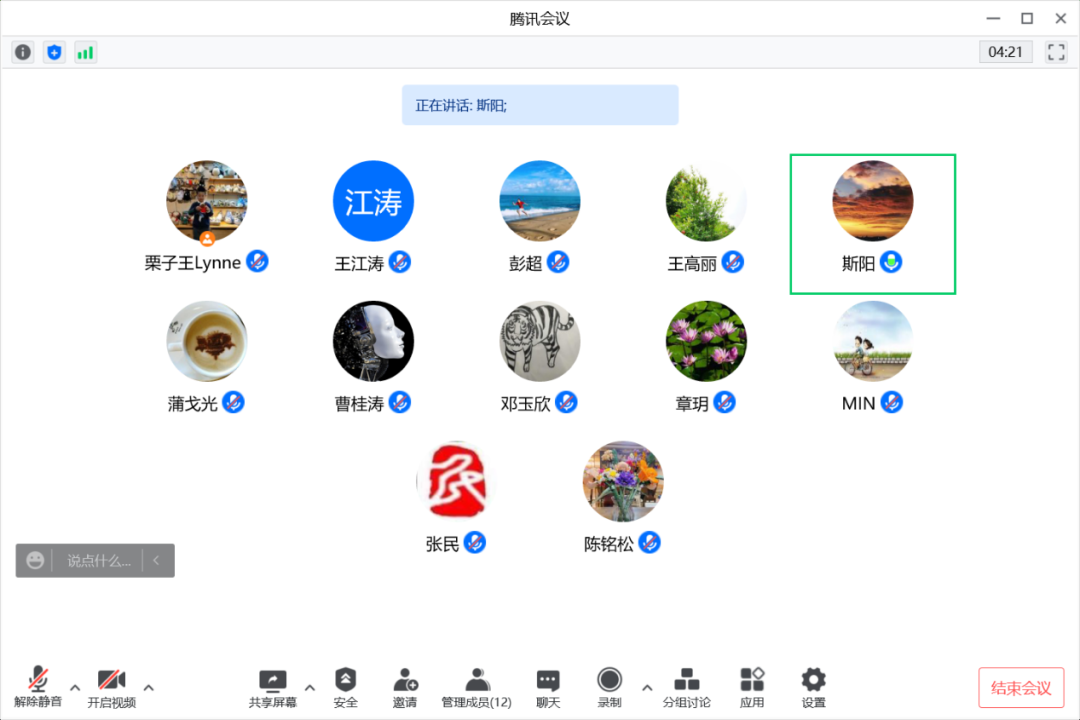Click the name label 蒲戈光
1080x720 pixels.
click(193, 404)
